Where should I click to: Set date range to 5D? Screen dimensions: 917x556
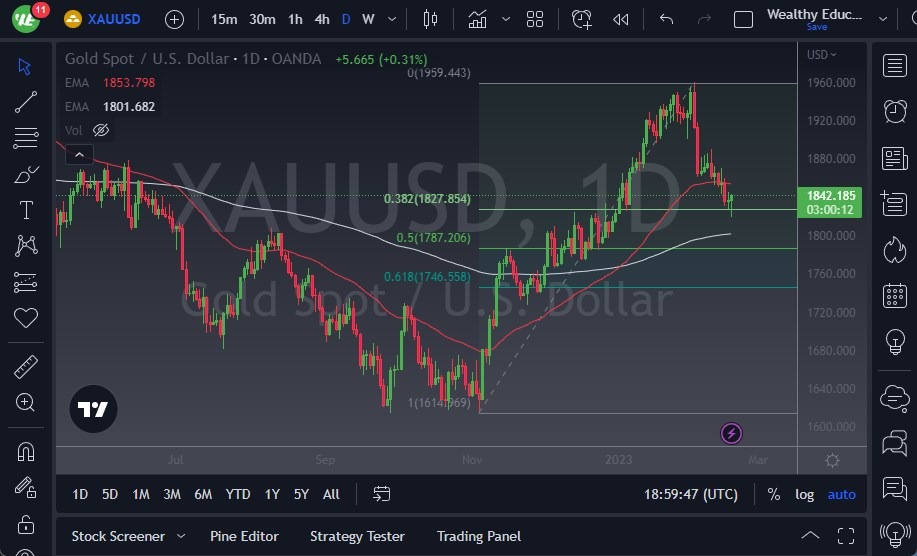pyautogui.click(x=110, y=495)
